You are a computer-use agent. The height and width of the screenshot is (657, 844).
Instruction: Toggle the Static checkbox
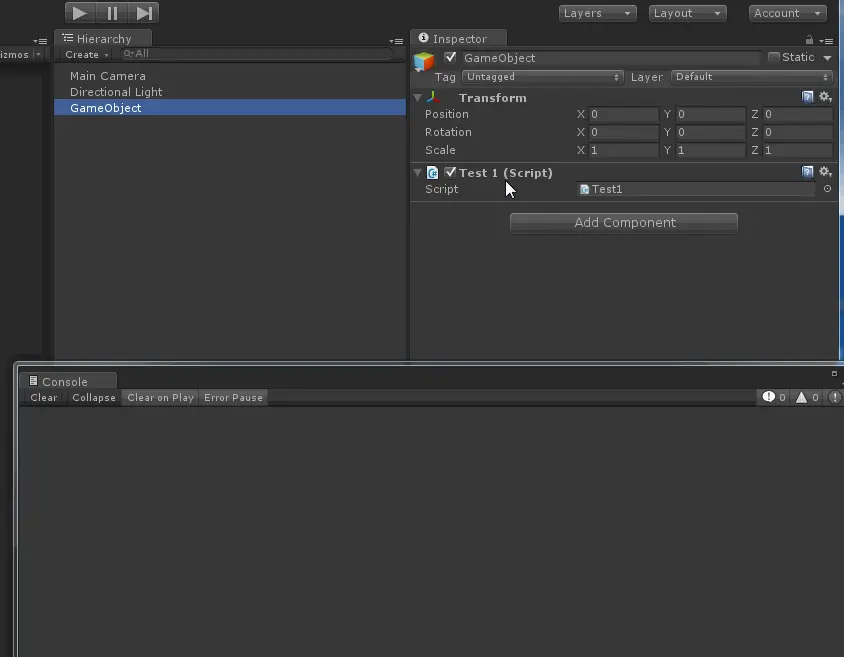(x=773, y=57)
